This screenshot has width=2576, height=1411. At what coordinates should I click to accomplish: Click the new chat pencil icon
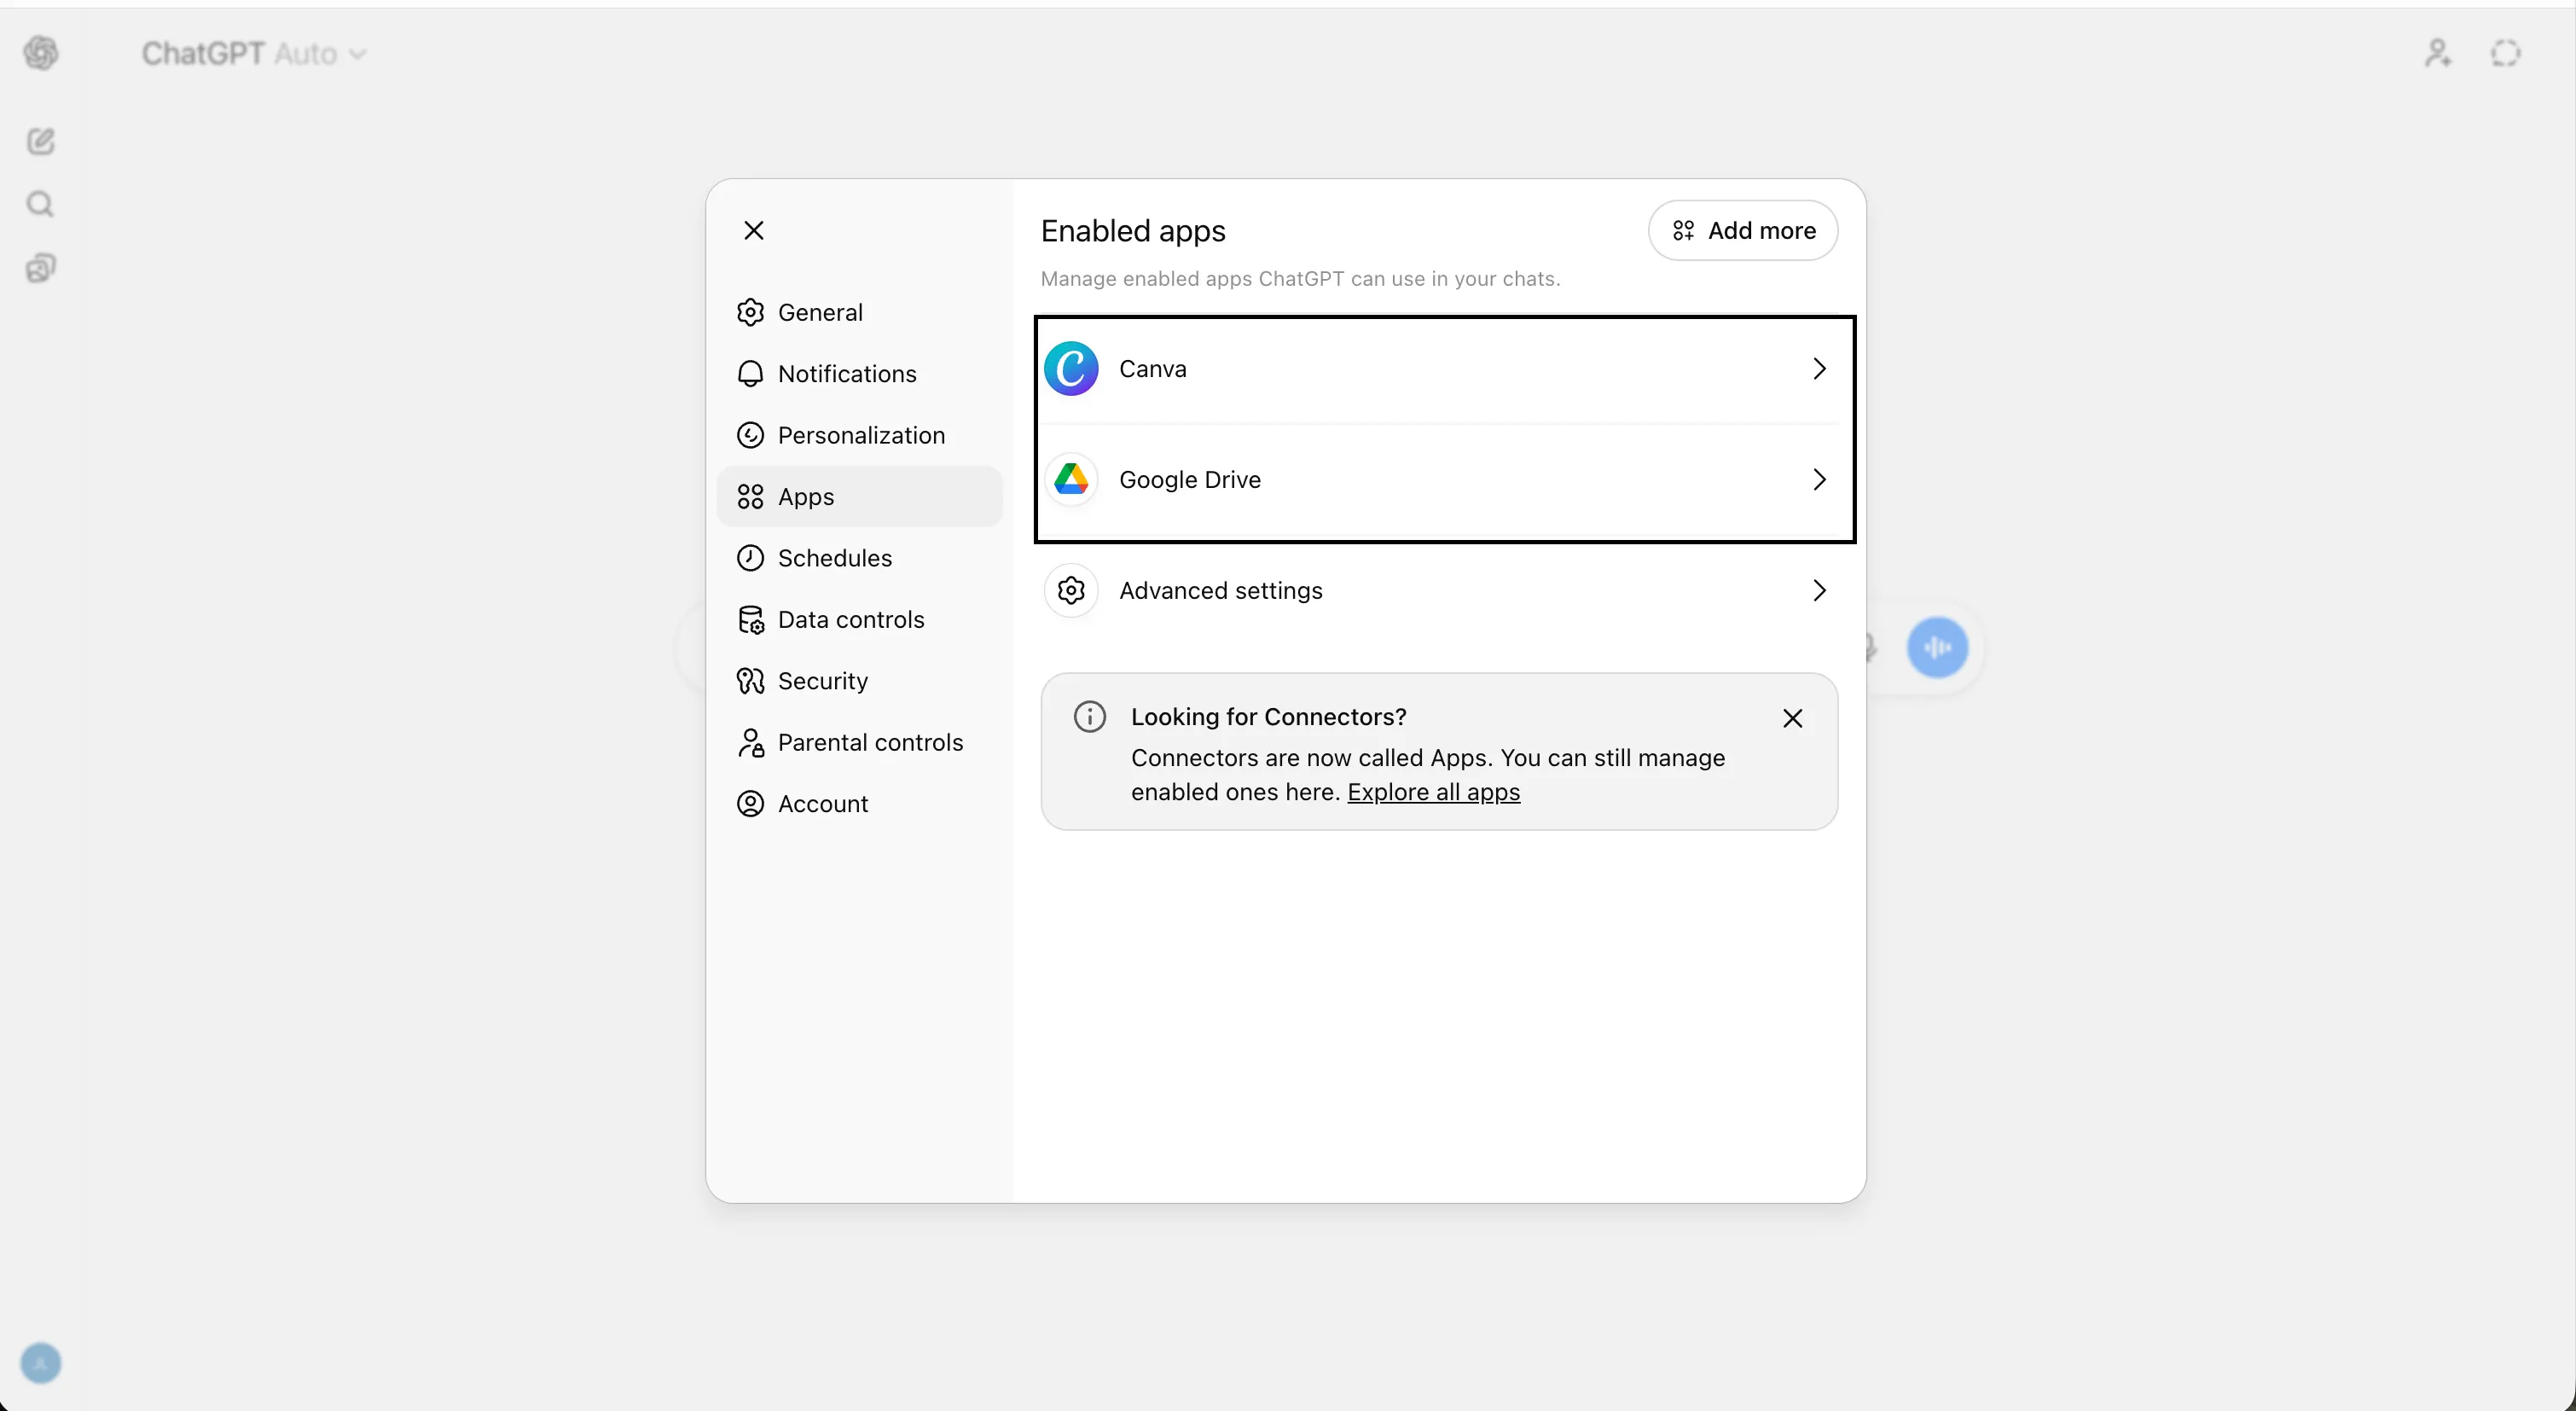coord(41,141)
